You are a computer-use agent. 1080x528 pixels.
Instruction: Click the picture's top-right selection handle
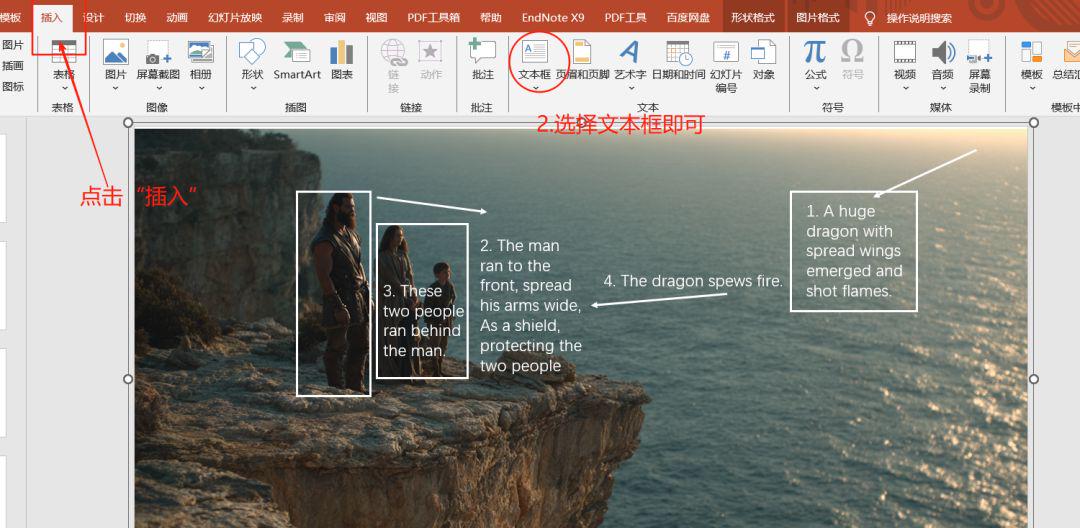[1033, 123]
